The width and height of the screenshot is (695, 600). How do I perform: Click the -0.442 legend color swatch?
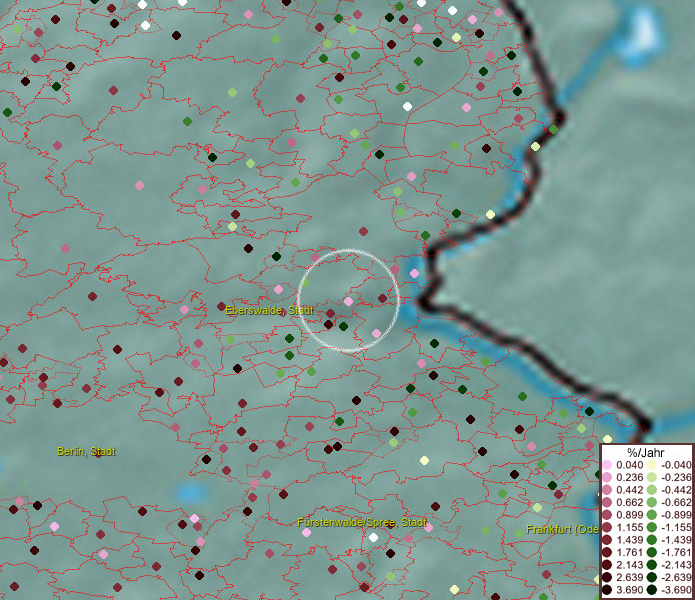point(652,490)
